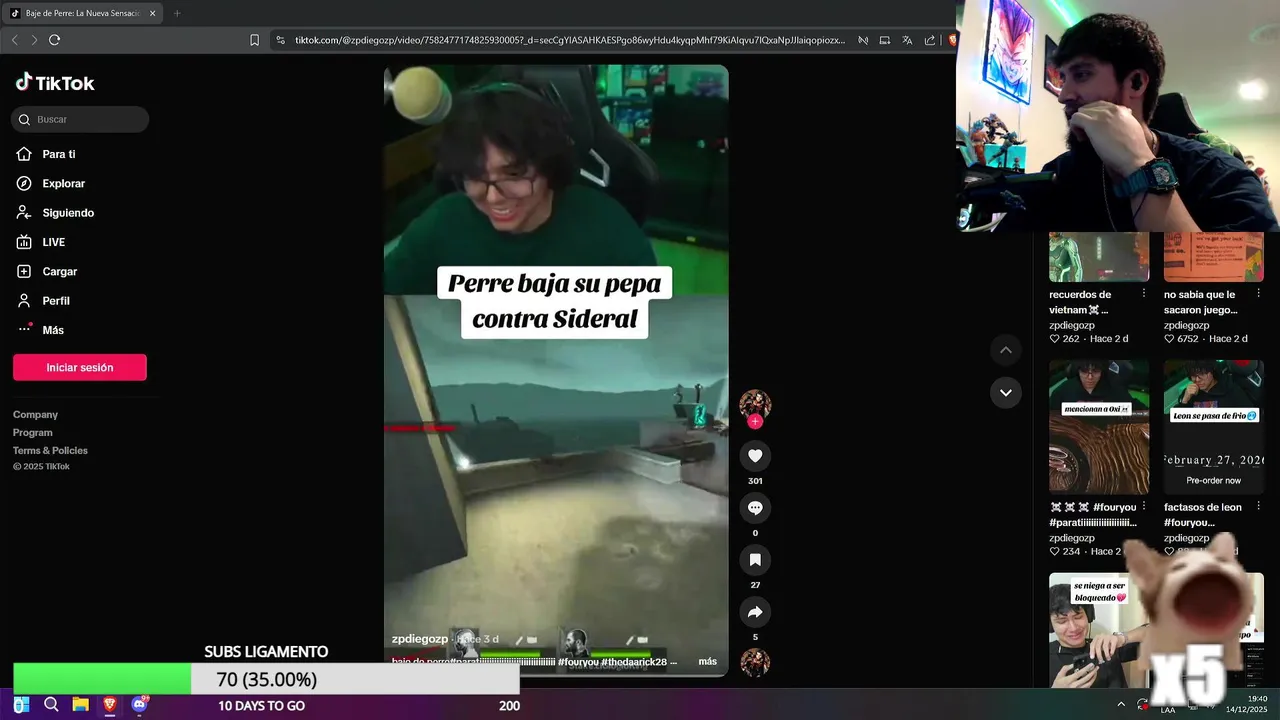
Task: Go to next video with down chevron
Action: [1005, 392]
